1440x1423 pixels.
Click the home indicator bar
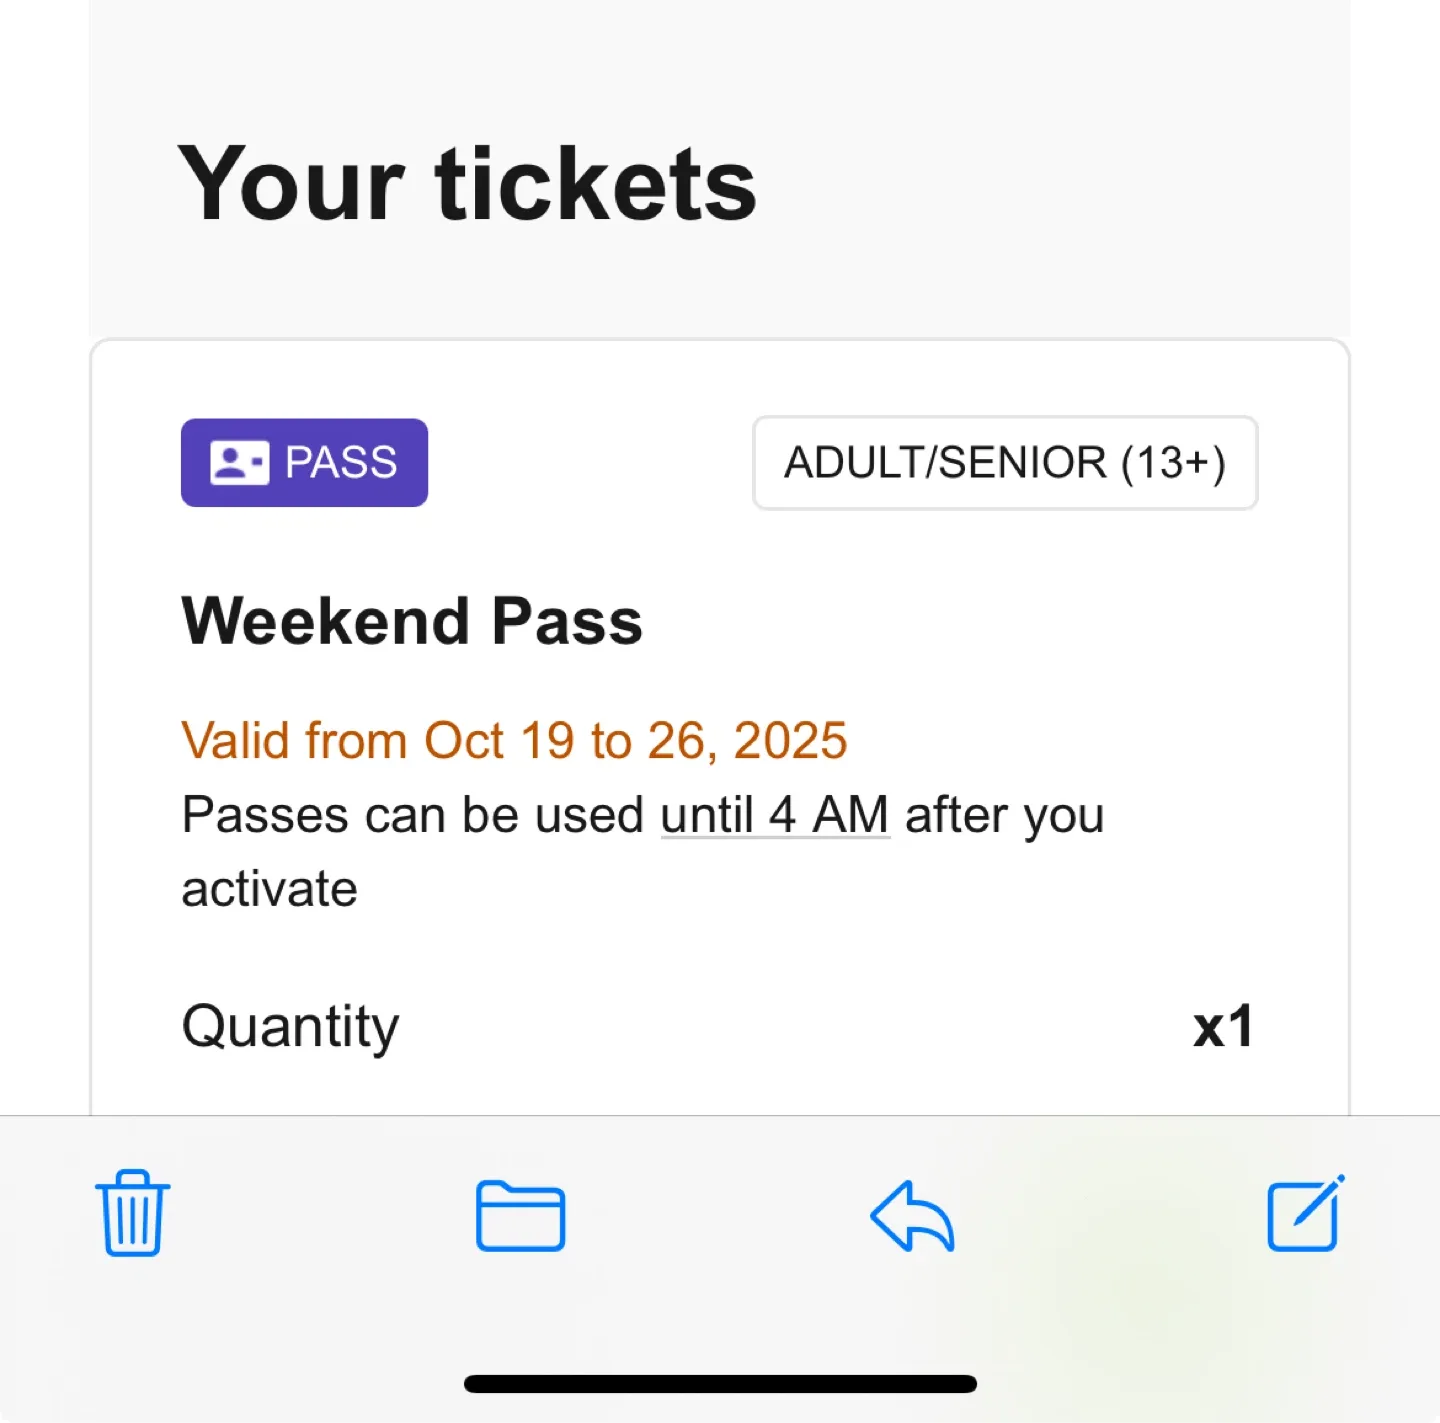click(x=719, y=1383)
